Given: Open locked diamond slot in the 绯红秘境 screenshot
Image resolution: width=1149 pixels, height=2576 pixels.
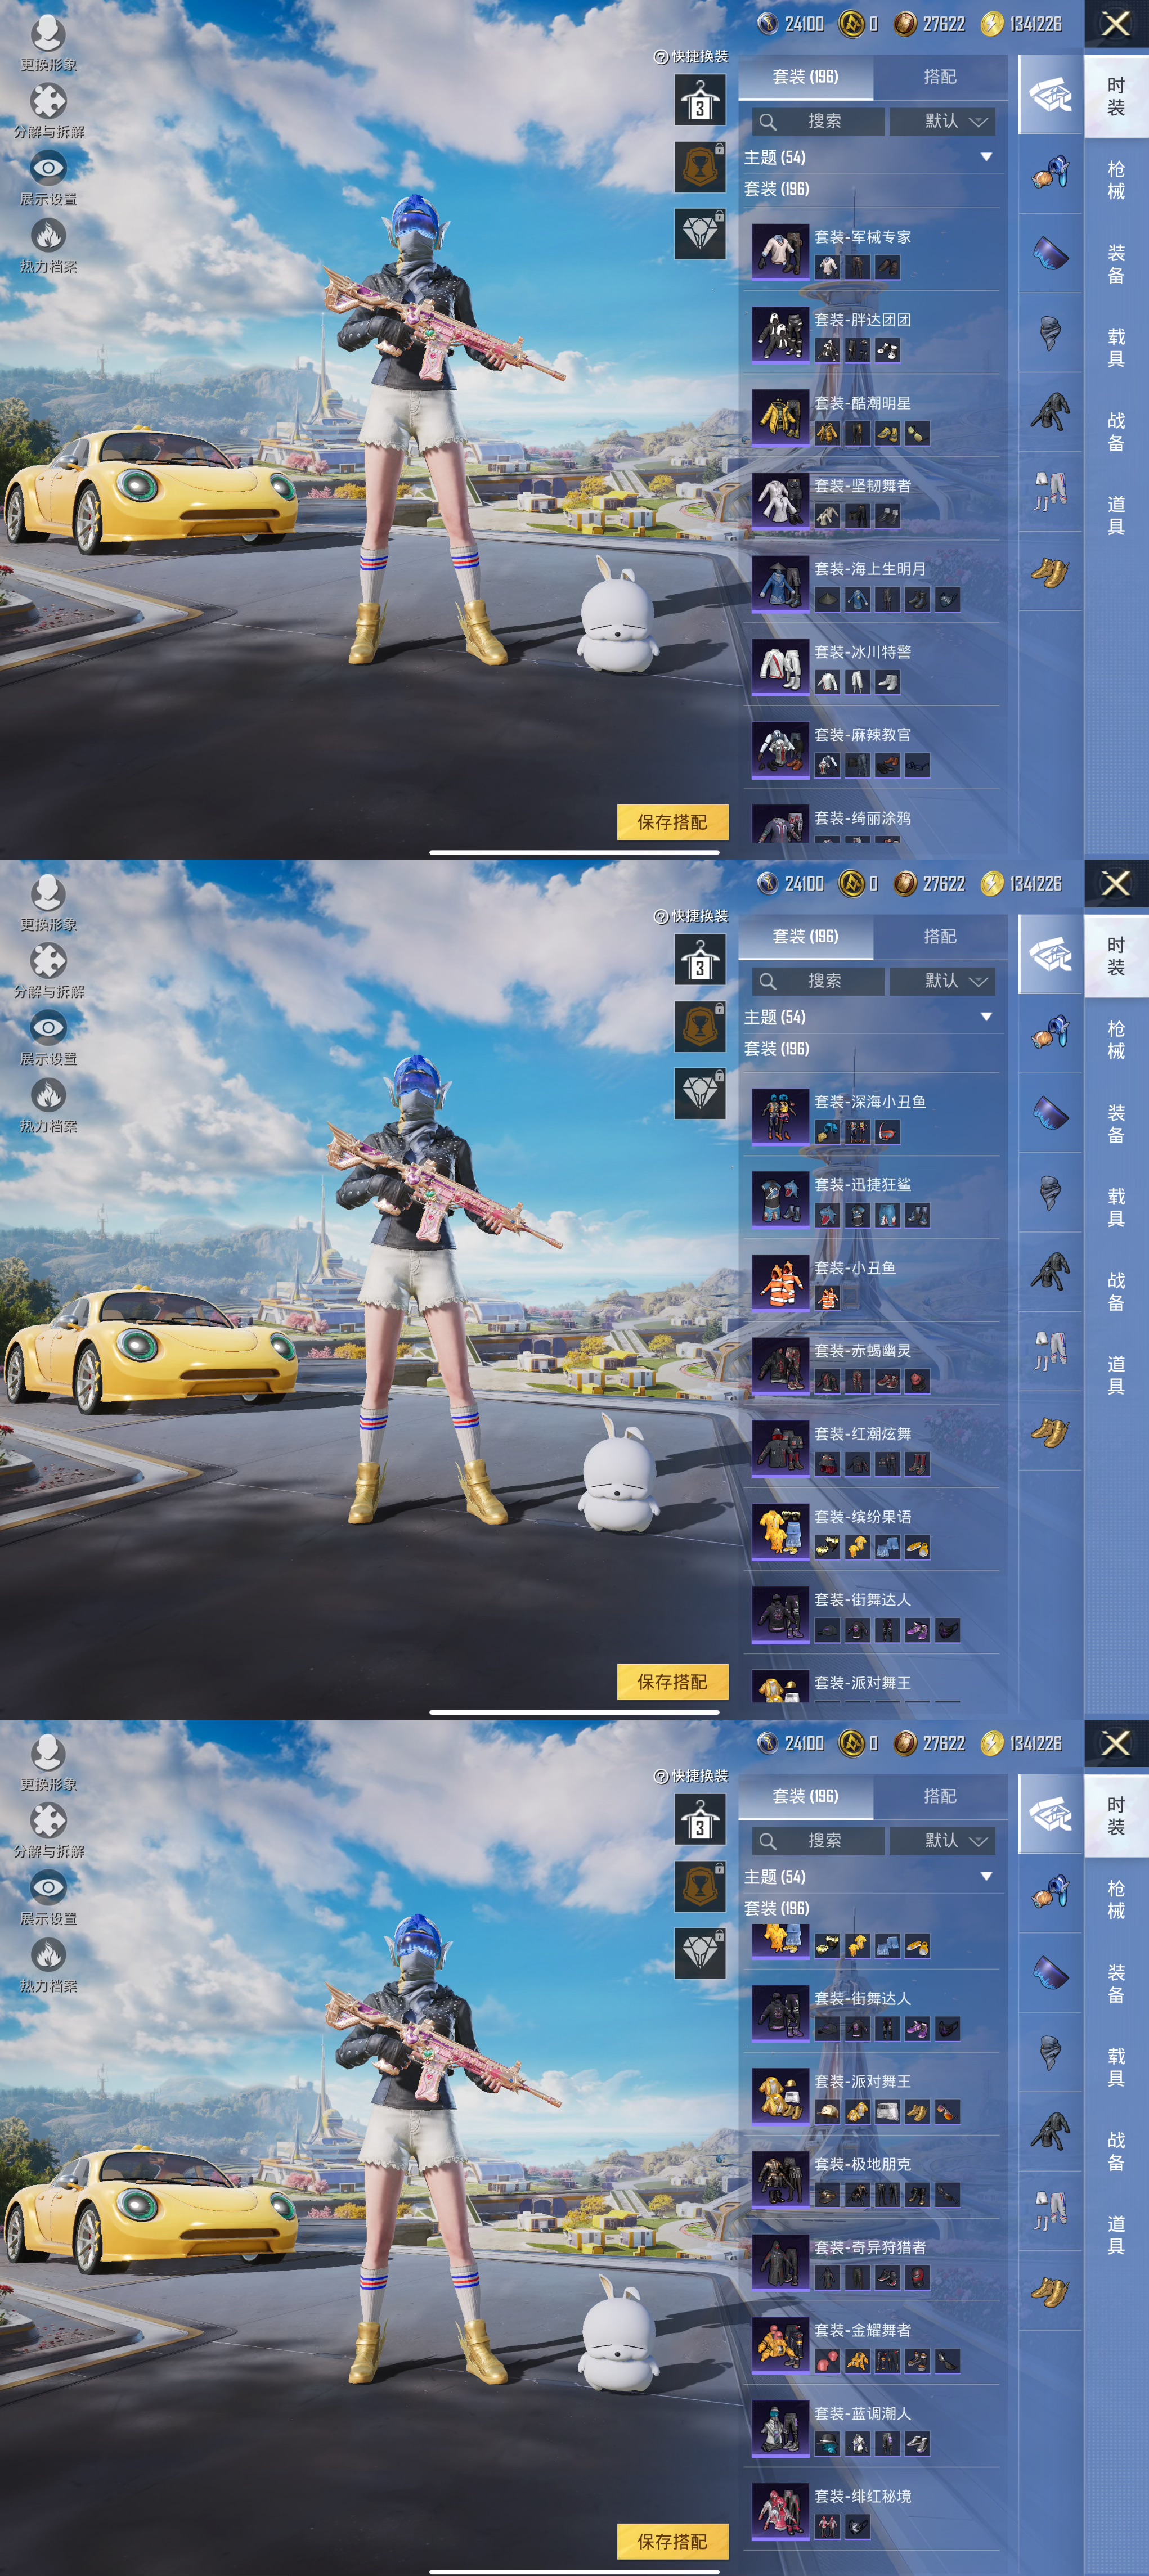Looking at the screenshot, I should [x=700, y=1952].
